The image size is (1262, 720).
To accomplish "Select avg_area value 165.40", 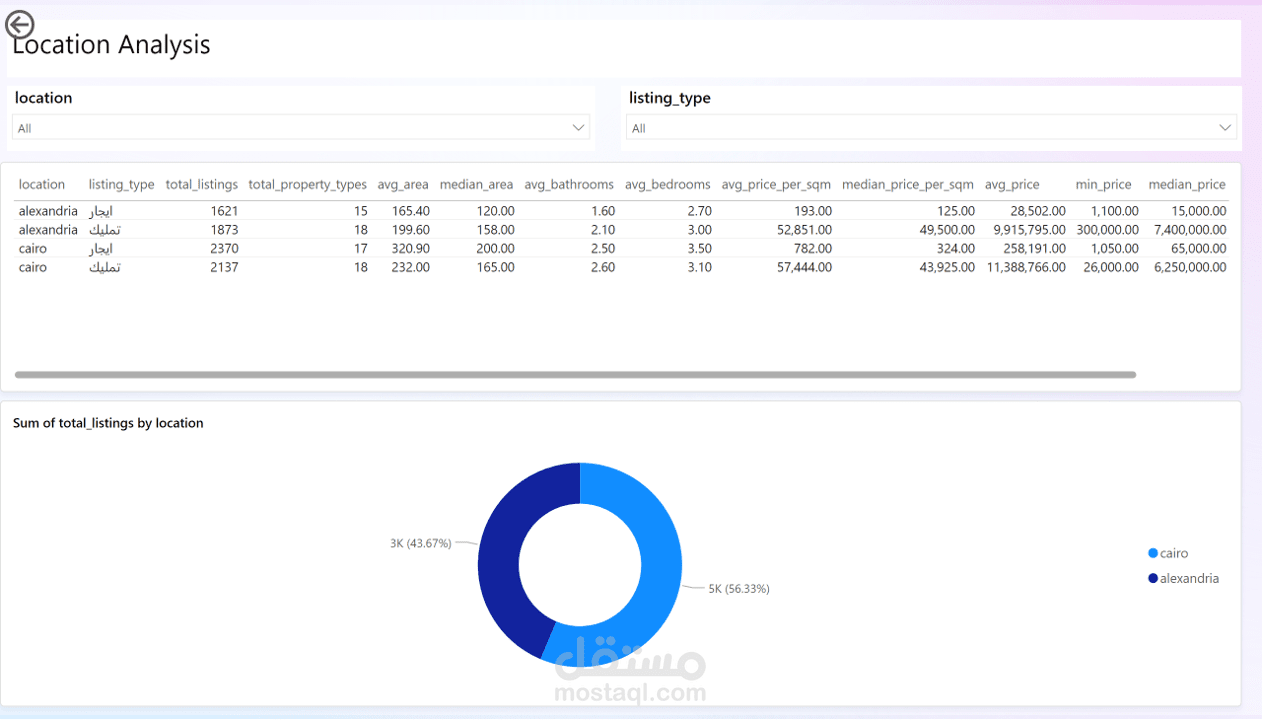I will pos(411,211).
